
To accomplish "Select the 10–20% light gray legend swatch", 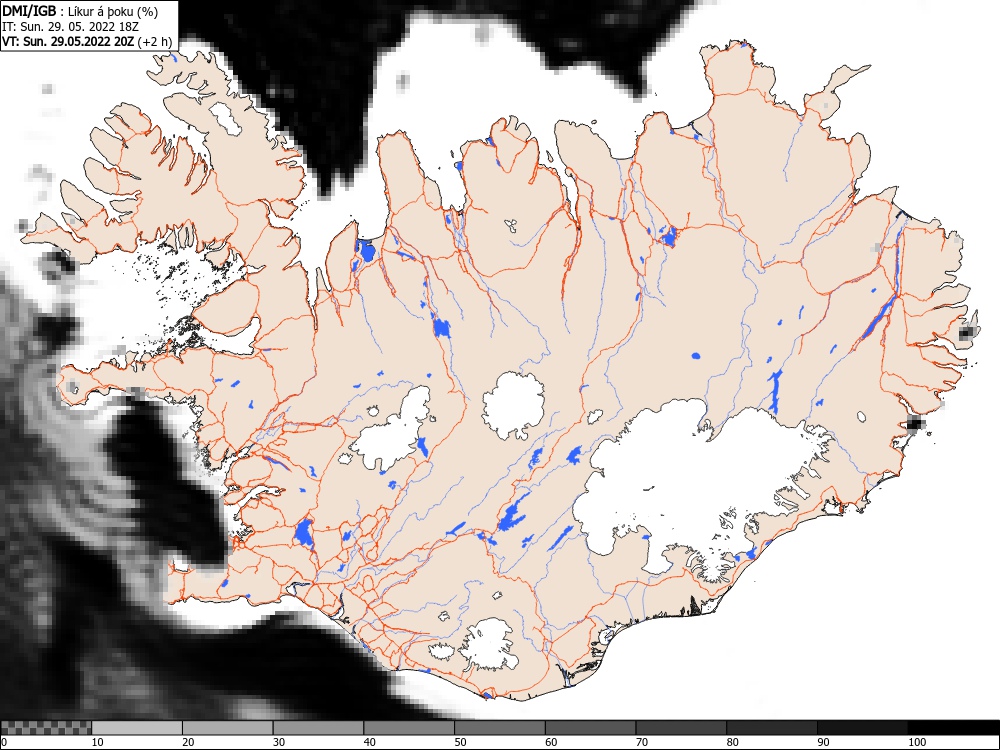I will pos(137,728).
